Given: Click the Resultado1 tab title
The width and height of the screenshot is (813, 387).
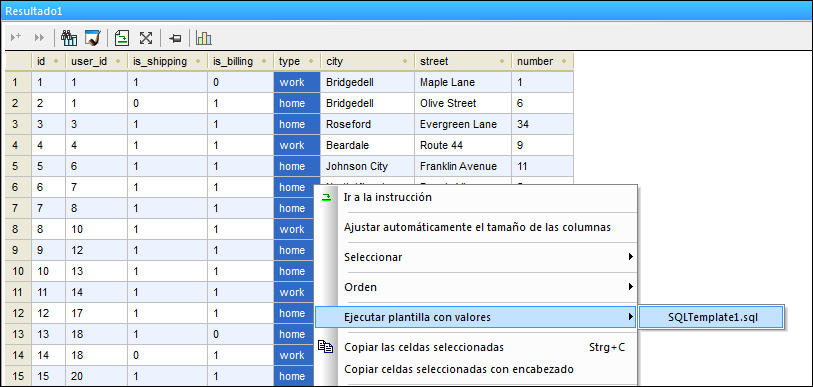Looking at the screenshot, I should [x=34, y=11].
